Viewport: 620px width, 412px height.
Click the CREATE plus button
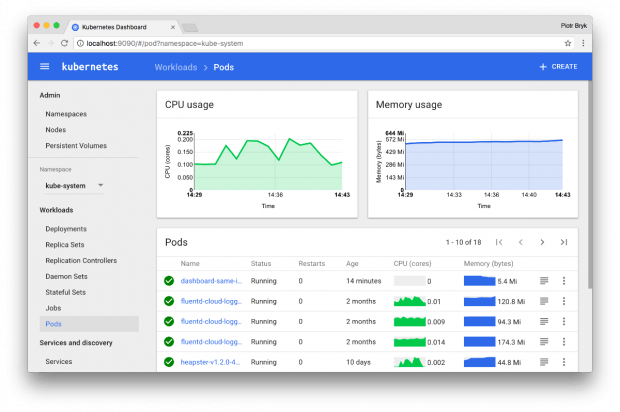point(558,66)
